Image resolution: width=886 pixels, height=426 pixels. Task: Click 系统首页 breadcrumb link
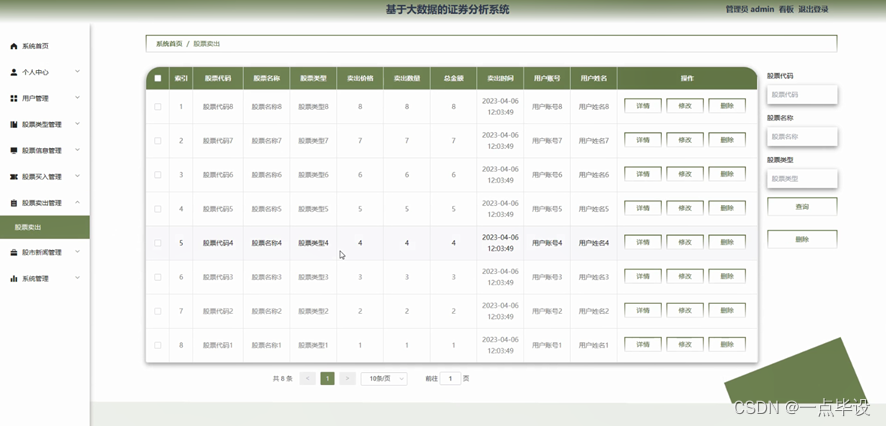click(x=170, y=44)
